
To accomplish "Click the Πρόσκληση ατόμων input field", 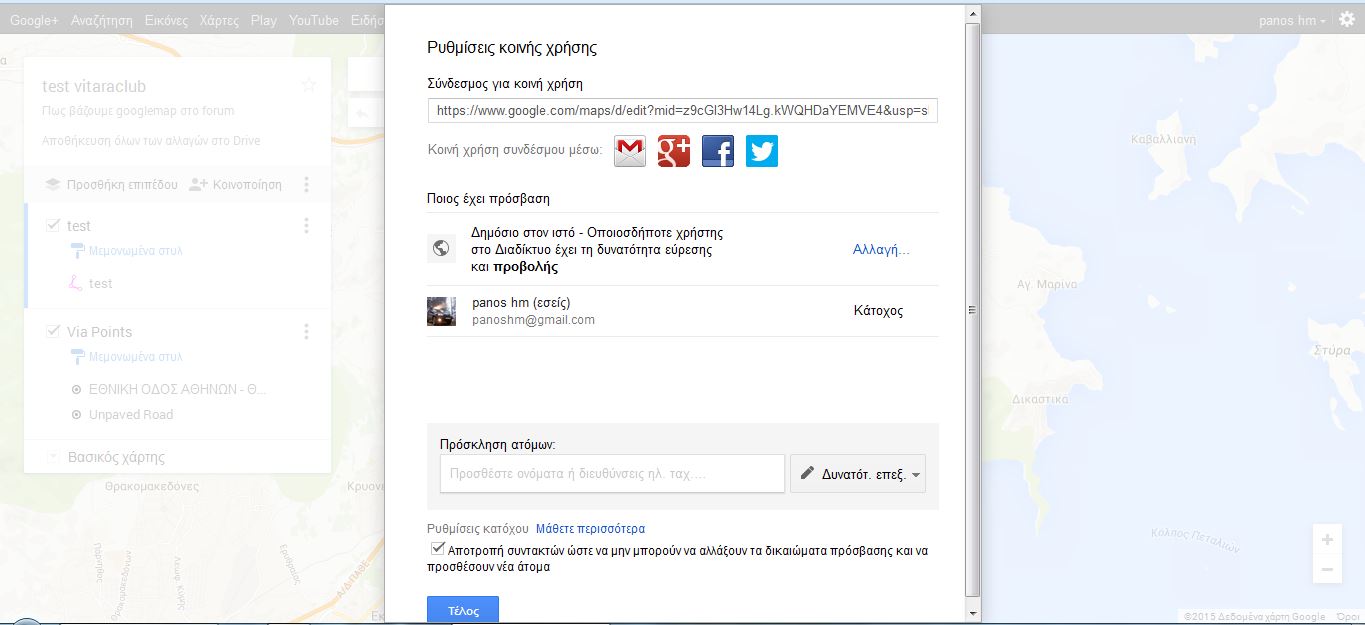I will (x=612, y=474).
